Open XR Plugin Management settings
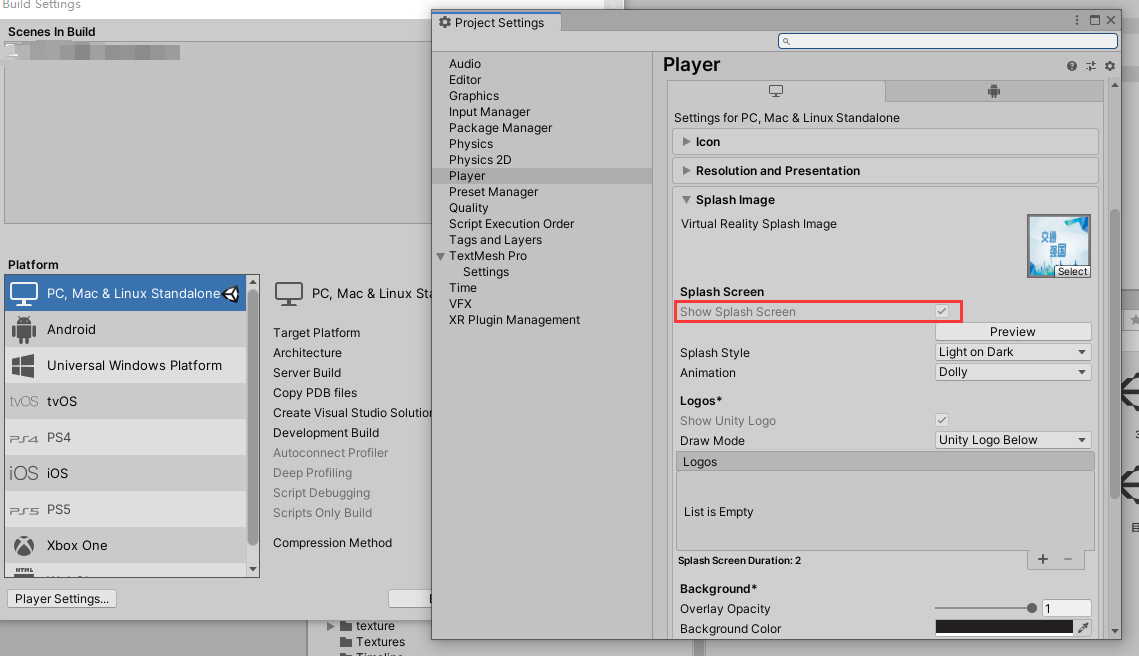1139x656 pixels. coord(514,320)
